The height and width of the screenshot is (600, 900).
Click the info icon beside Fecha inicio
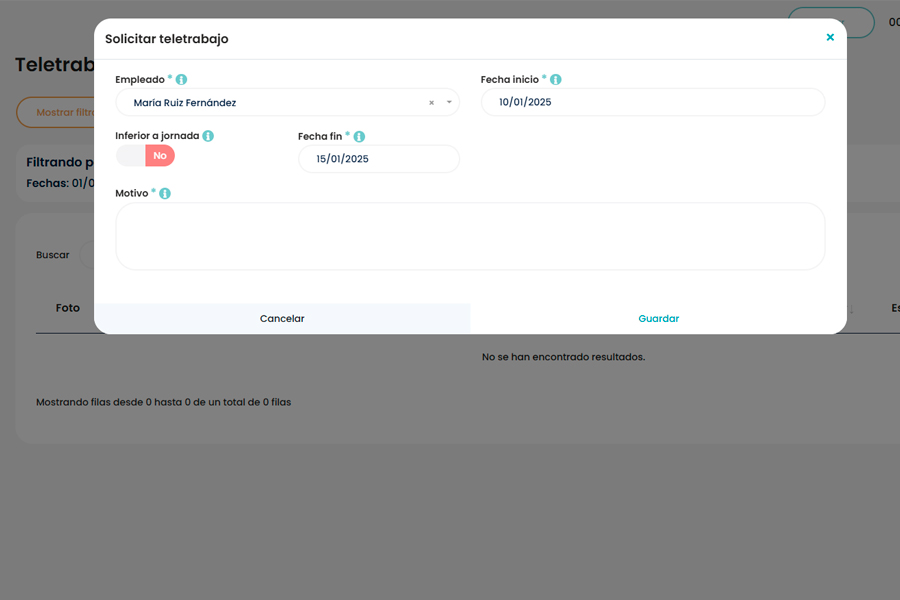click(x=556, y=79)
